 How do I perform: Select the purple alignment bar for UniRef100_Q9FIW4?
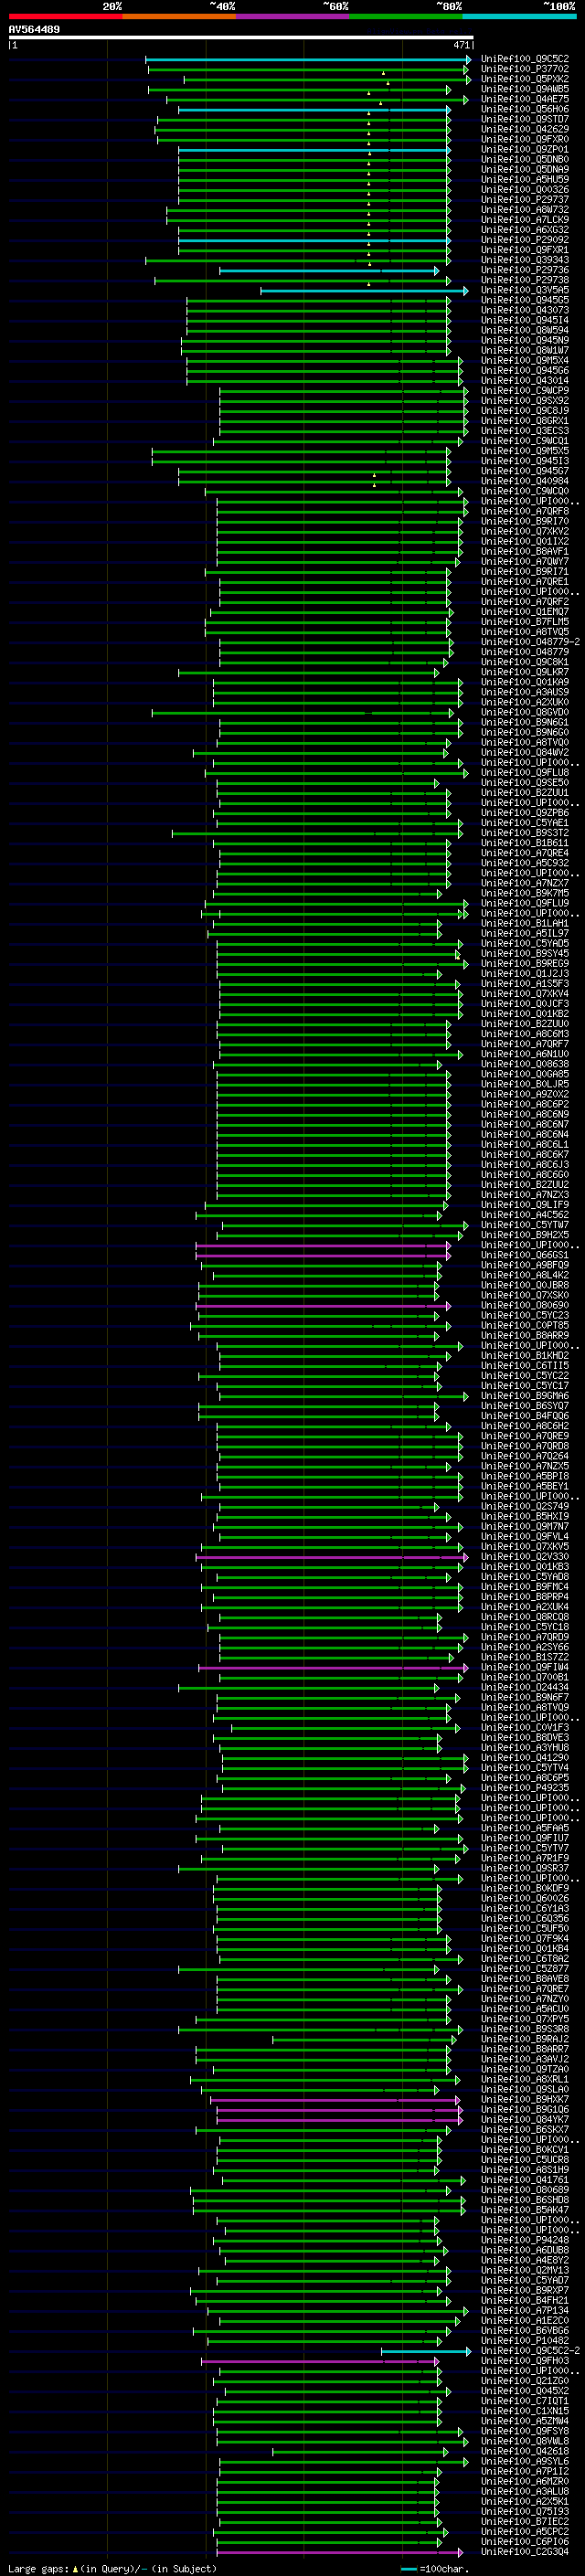(x=333, y=1667)
